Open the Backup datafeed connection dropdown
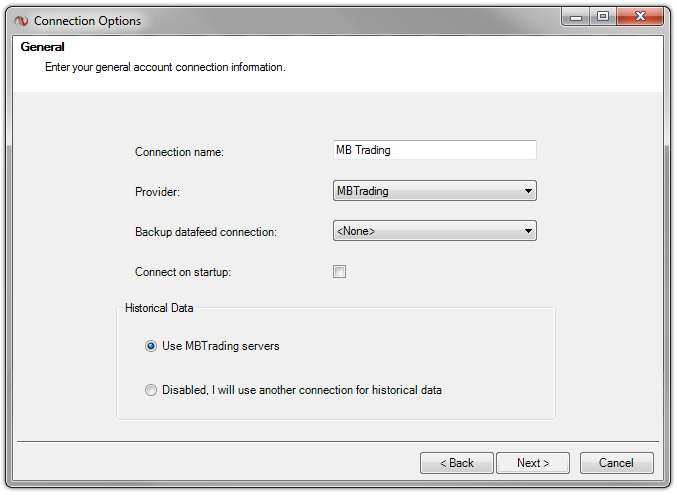 pyautogui.click(x=434, y=231)
